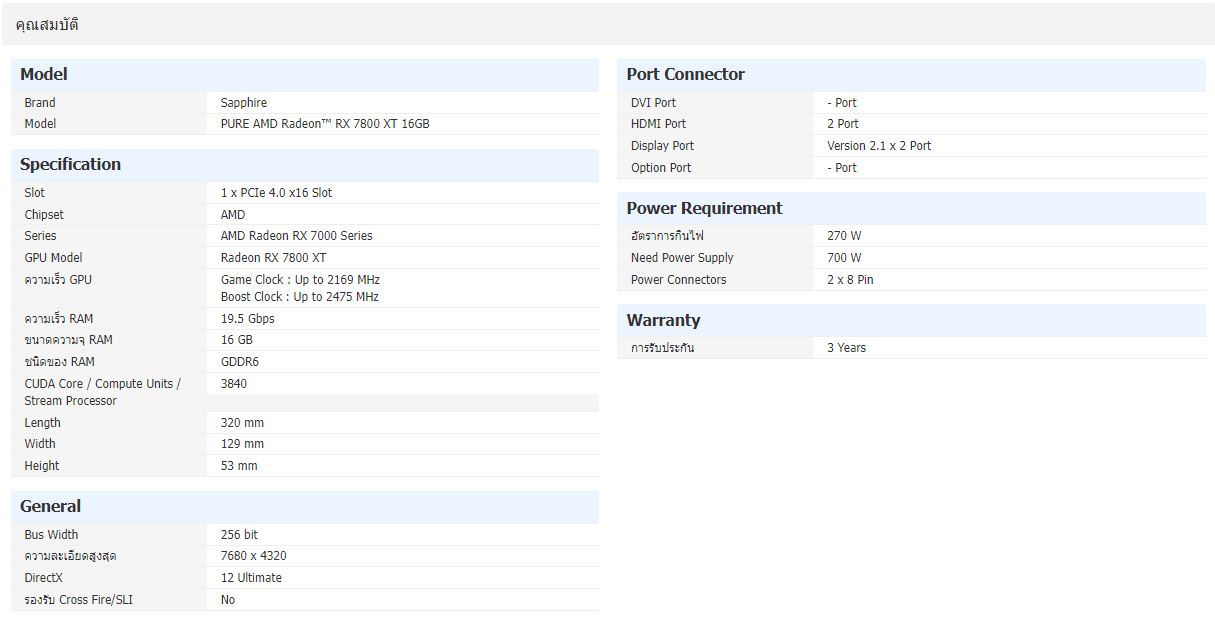This screenshot has width=1215, height=619.
Task: Select the Port Connector section heading
Action: click(x=685, y=74)
